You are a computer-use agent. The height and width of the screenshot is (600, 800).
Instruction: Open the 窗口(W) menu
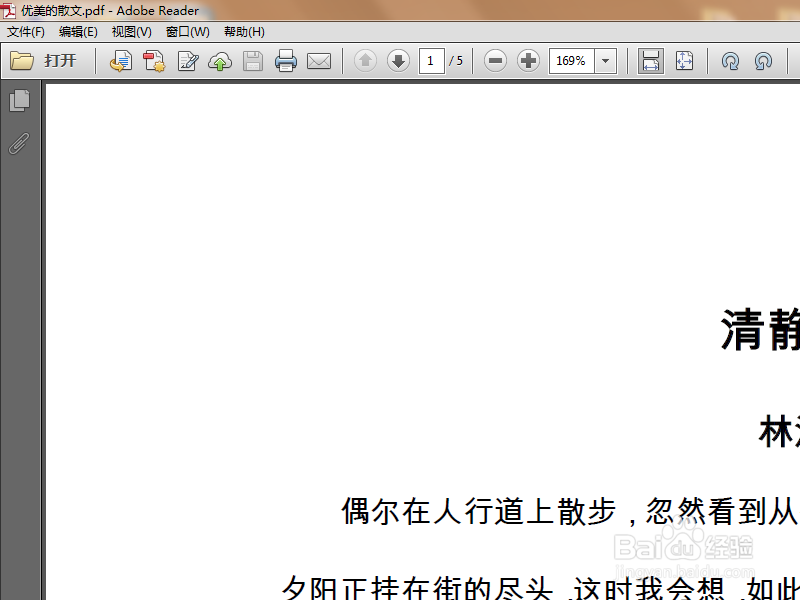pyautogui.click(x=188, y=32)
